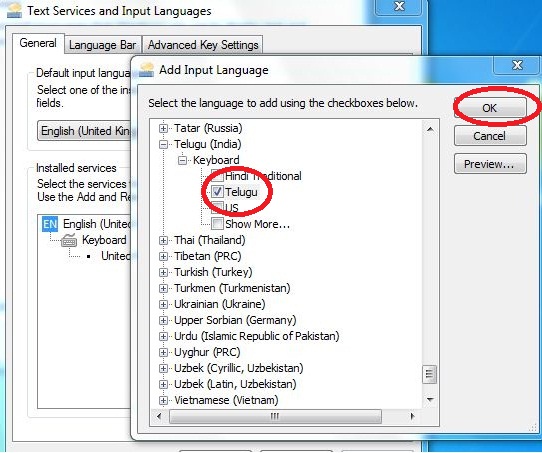Expand Uyghur (PRC) node
This screenshot has height=453, width=542.
[163, 352]
